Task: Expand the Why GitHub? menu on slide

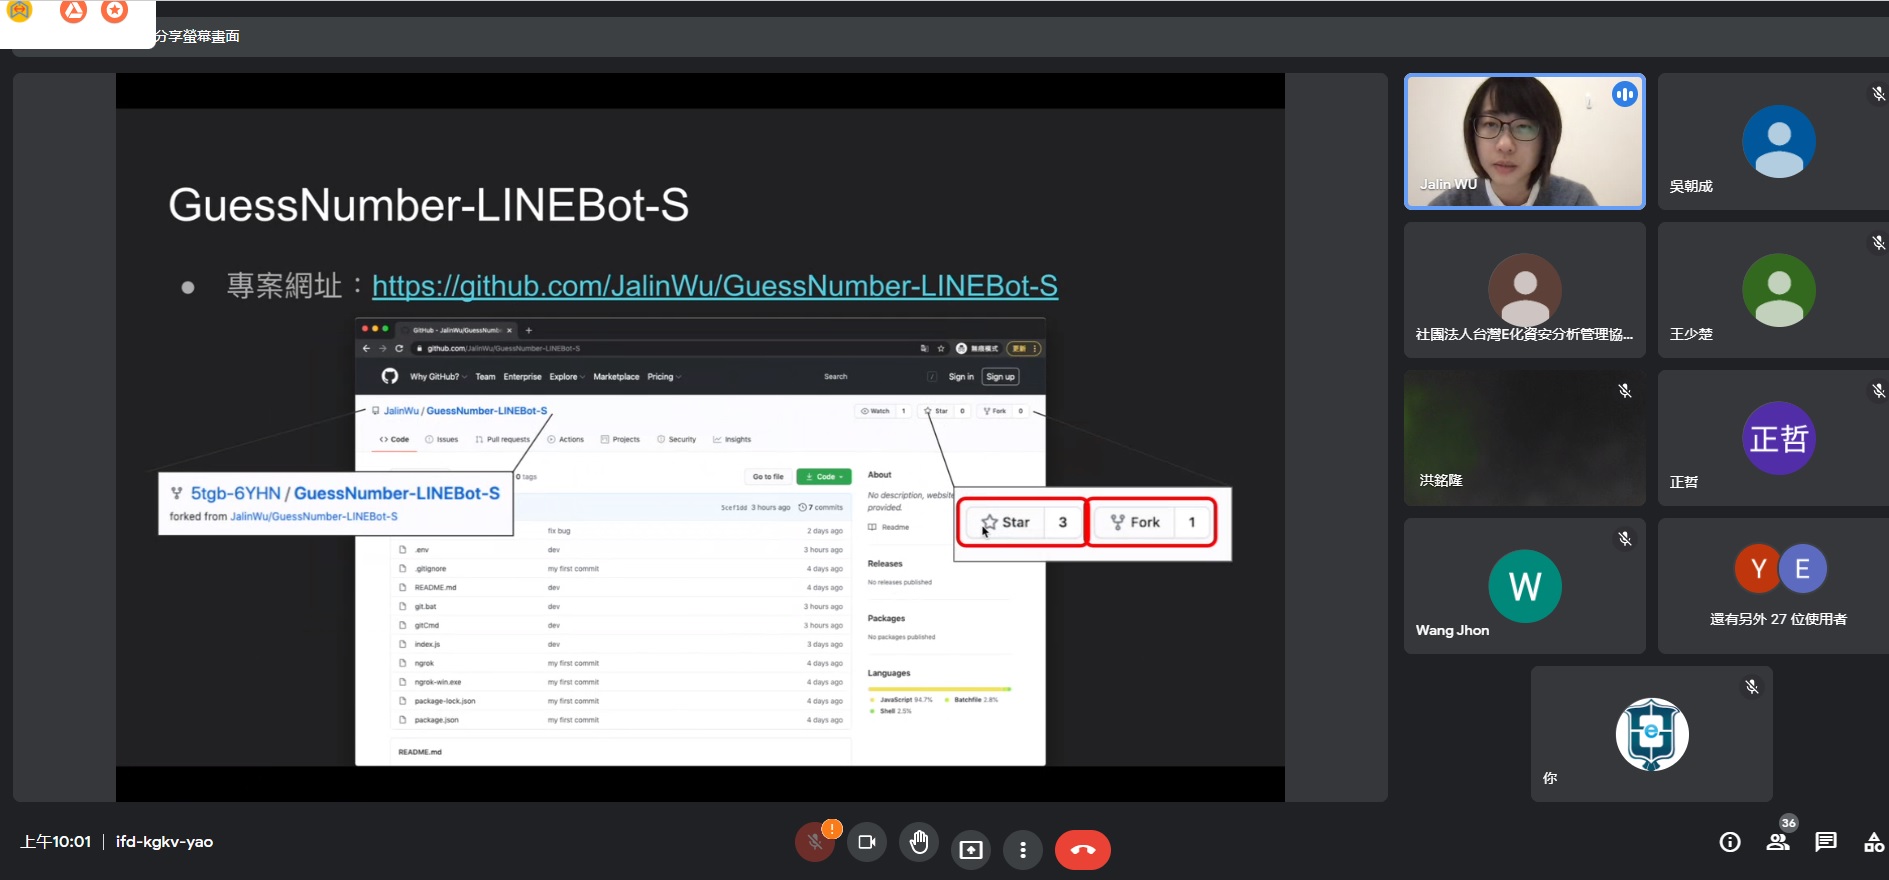Action: pos(438,377)
